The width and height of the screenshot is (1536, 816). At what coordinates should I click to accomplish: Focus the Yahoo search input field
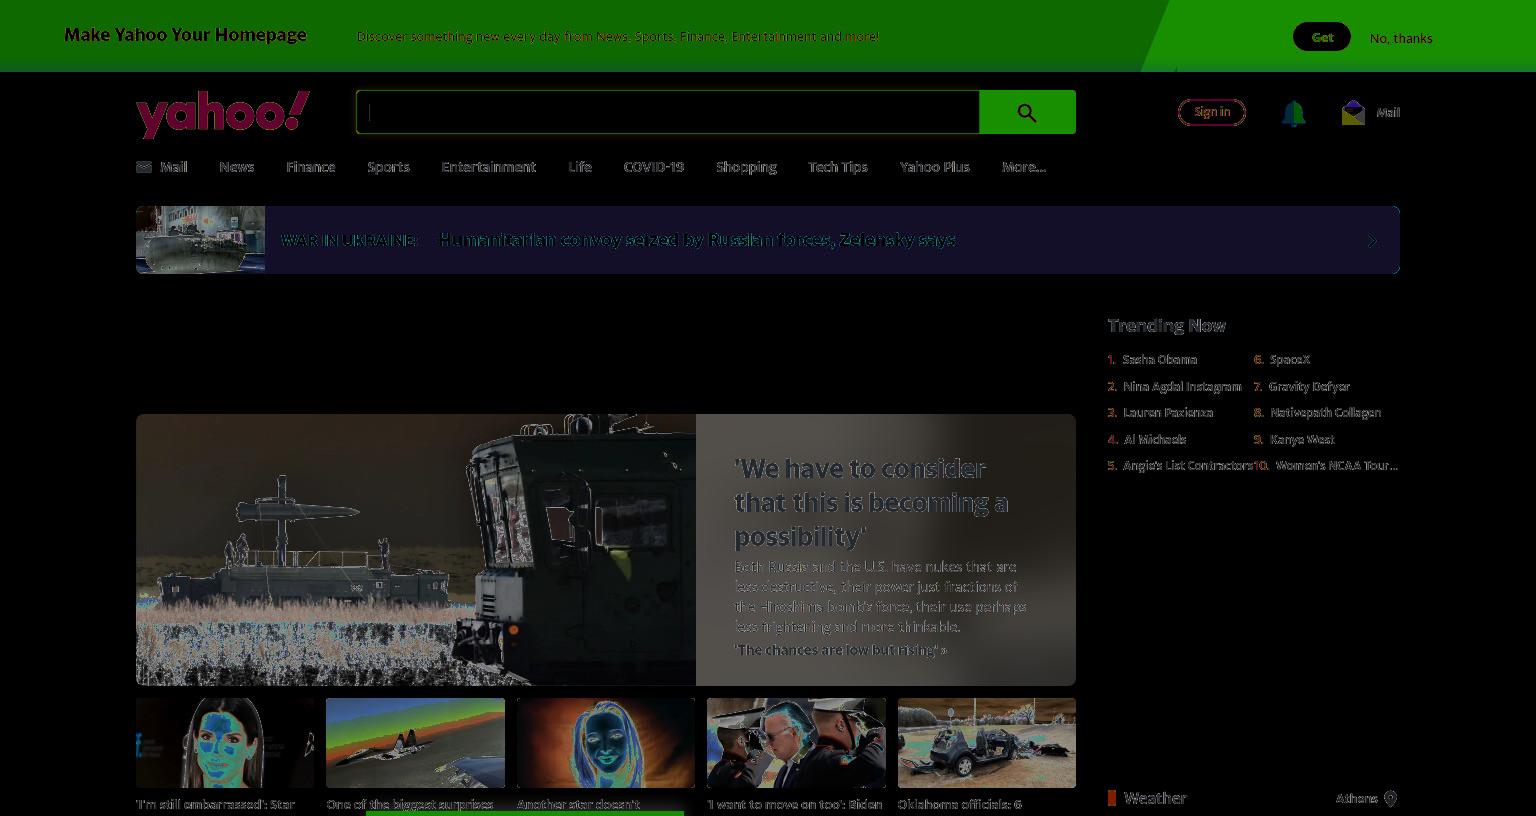[667, 112]
